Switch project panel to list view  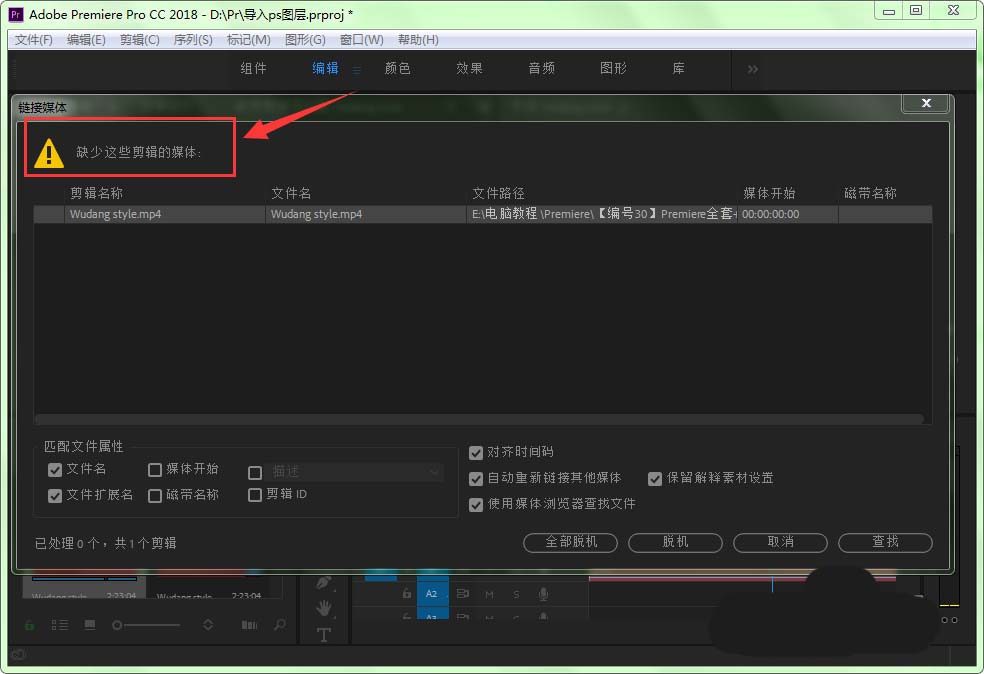tap(60, 624)
